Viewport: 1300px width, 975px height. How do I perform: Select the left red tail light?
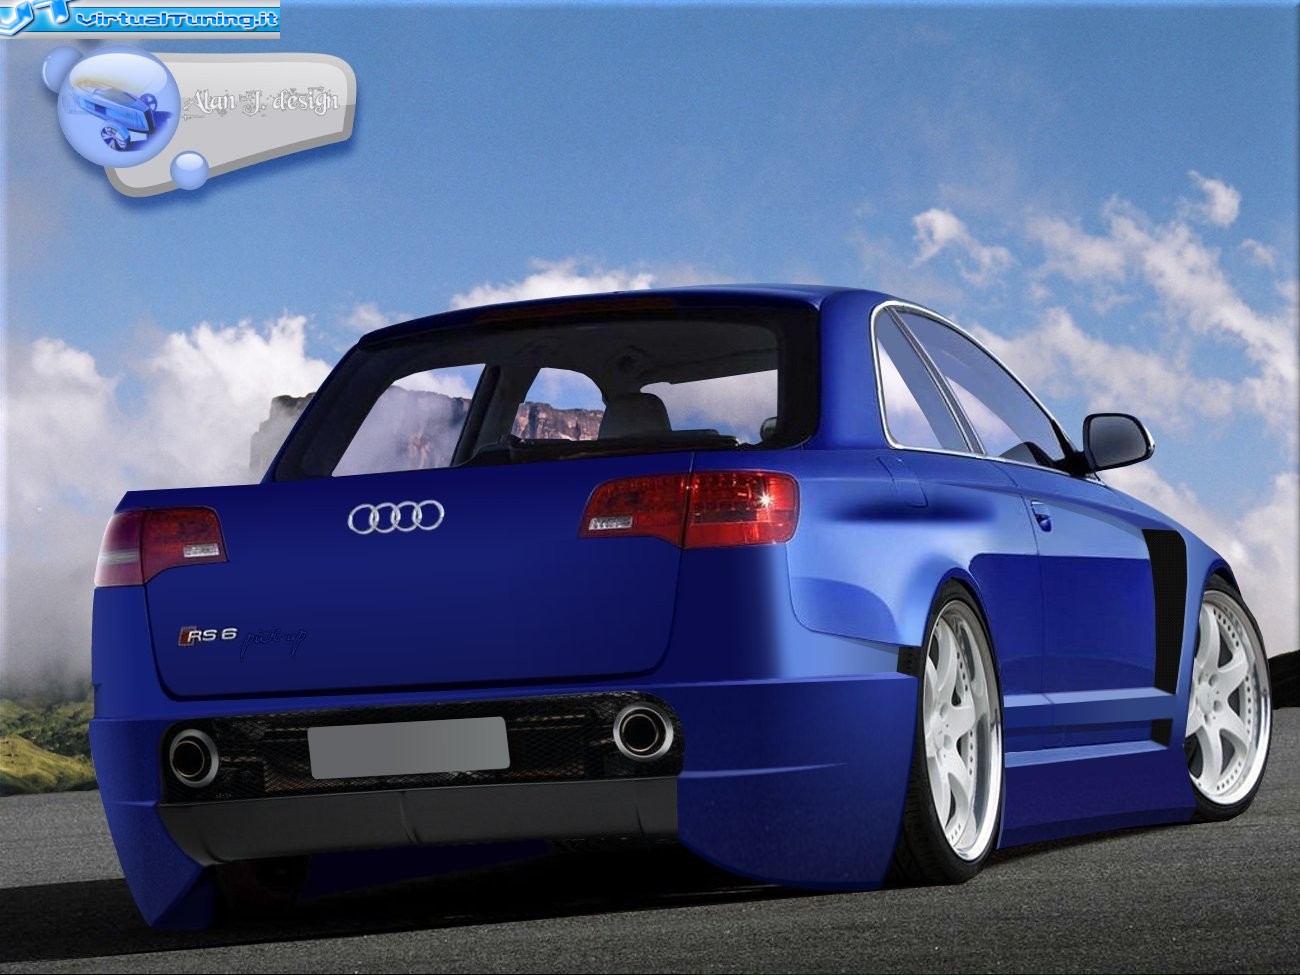160,545
